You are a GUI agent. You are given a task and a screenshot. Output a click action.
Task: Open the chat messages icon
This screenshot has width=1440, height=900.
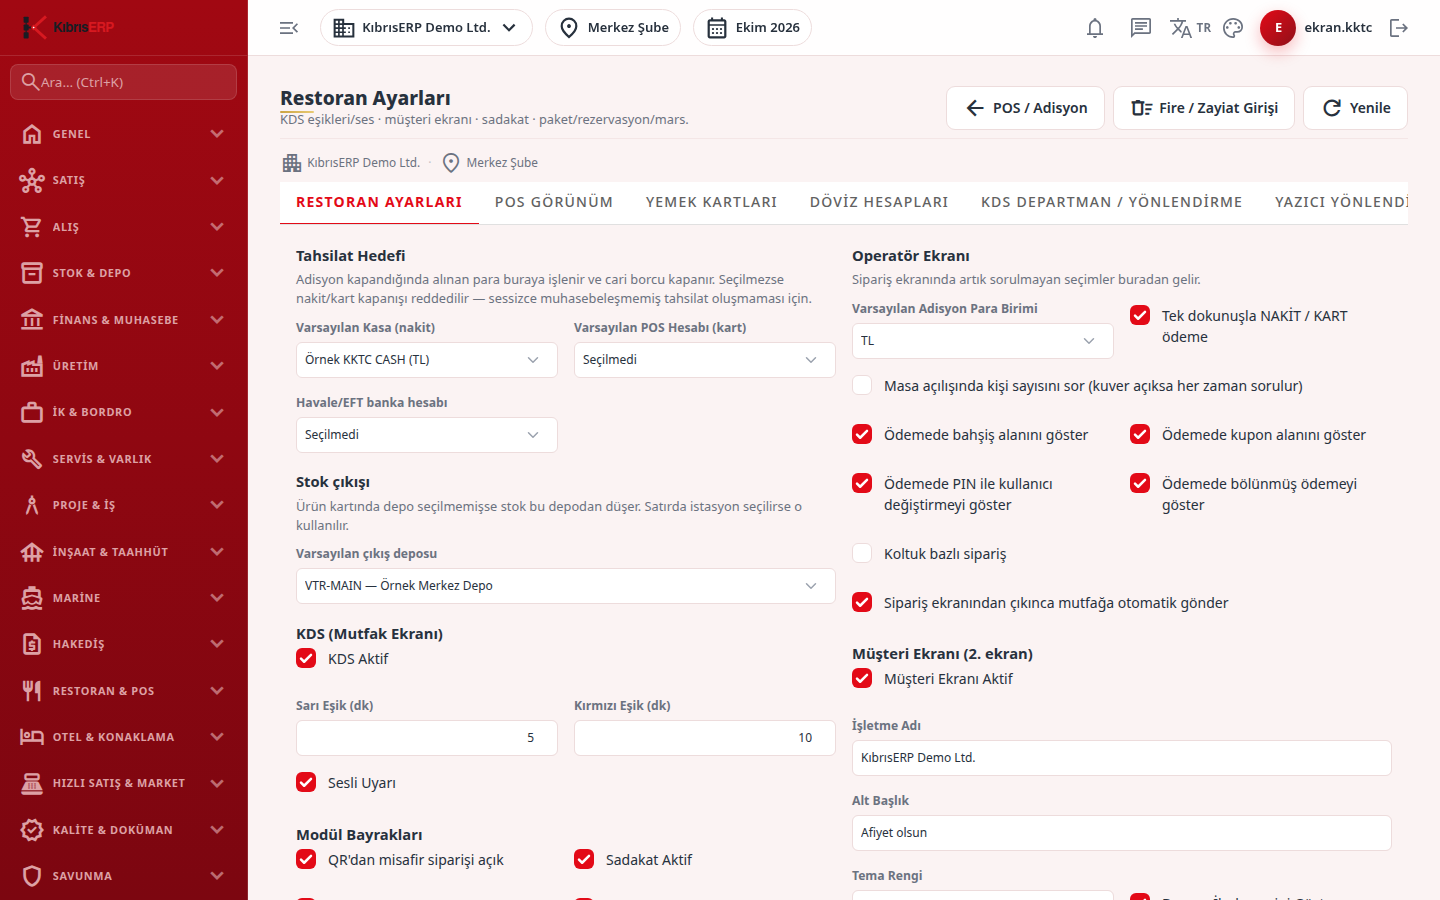coord(1141,28)
